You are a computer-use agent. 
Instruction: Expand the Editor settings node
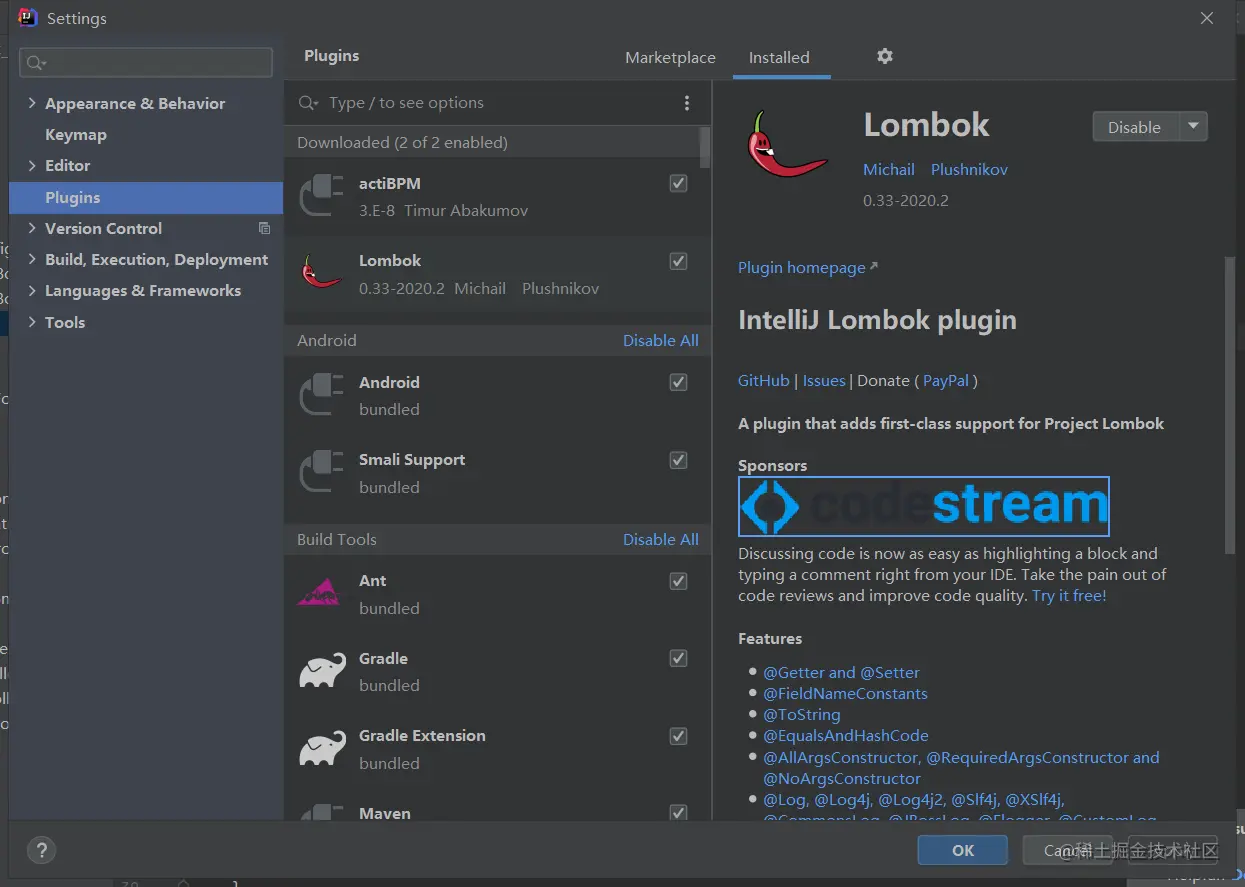32,165
